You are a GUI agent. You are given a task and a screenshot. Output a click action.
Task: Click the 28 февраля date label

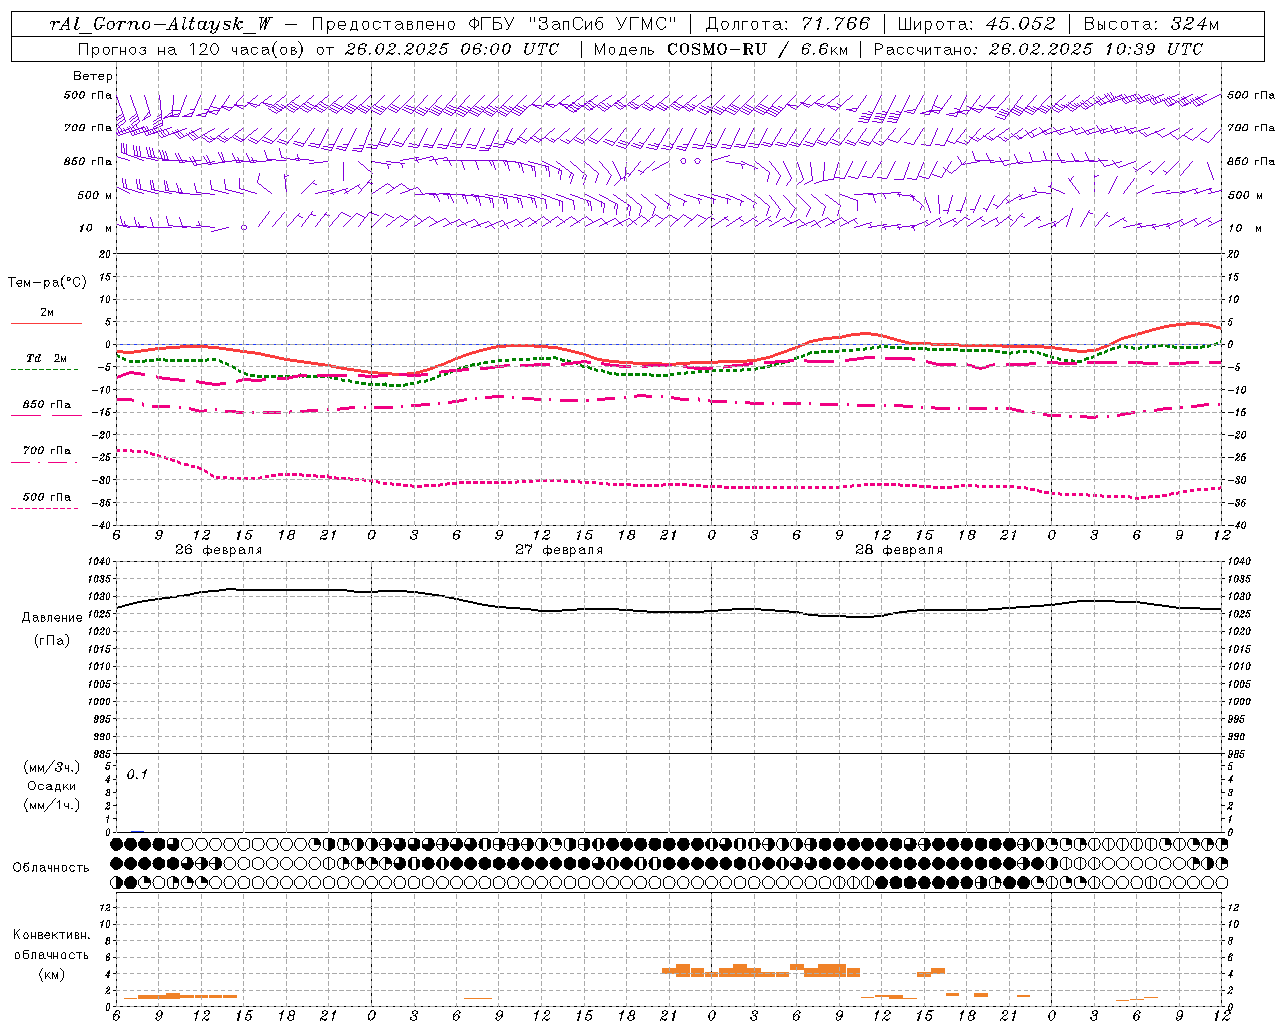899,550
